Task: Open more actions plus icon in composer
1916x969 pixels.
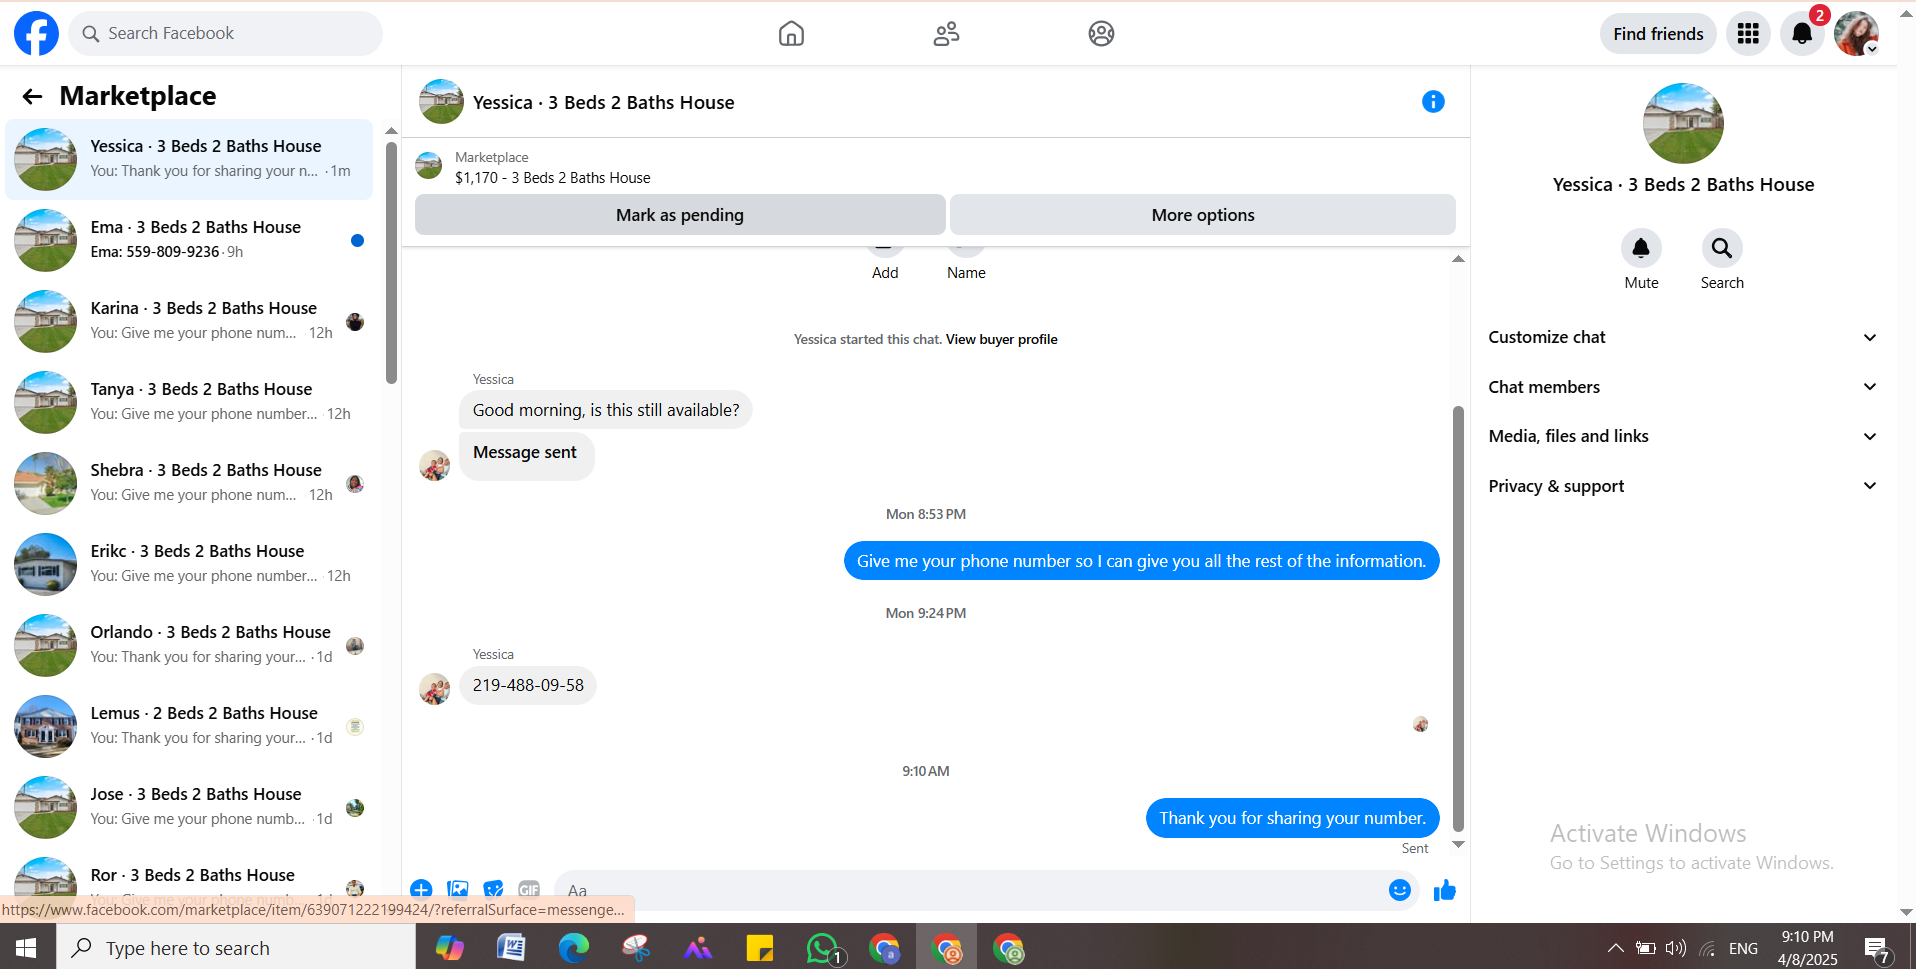Action: 421,889
